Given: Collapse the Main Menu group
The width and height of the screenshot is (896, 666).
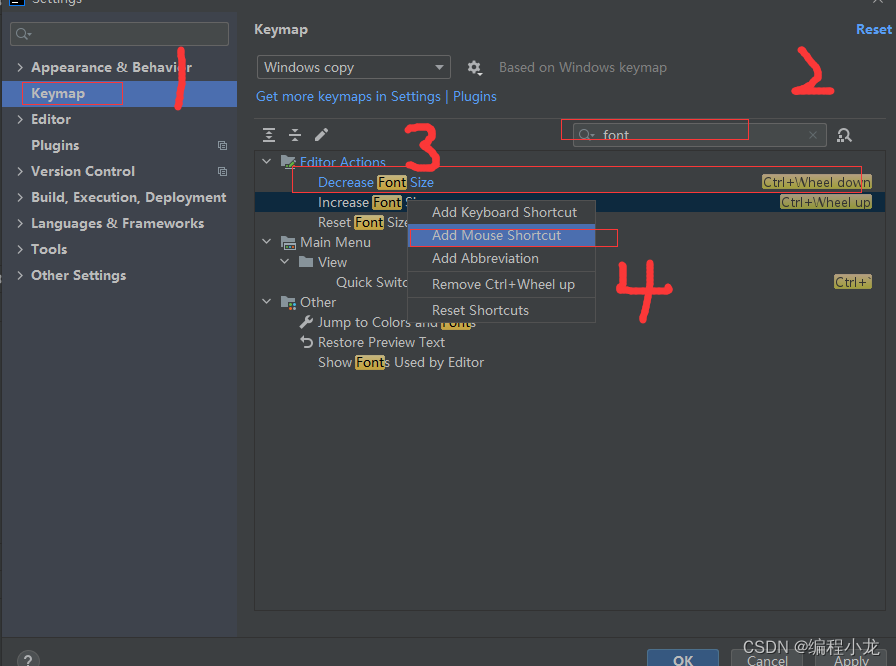Looking at the screenshot, I should coord(266,242).
